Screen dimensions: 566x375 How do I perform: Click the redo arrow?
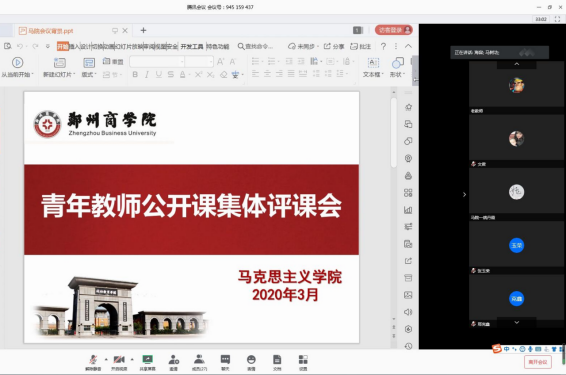[x=35, y=46]
